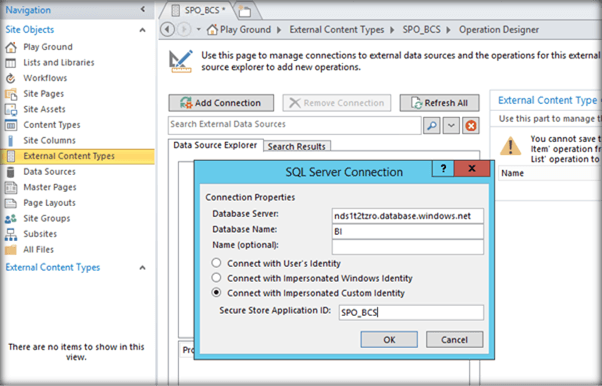This screenshot has height=386, width=602.
Task: Open Play Ground home icon in navigation
Action: 11,47
